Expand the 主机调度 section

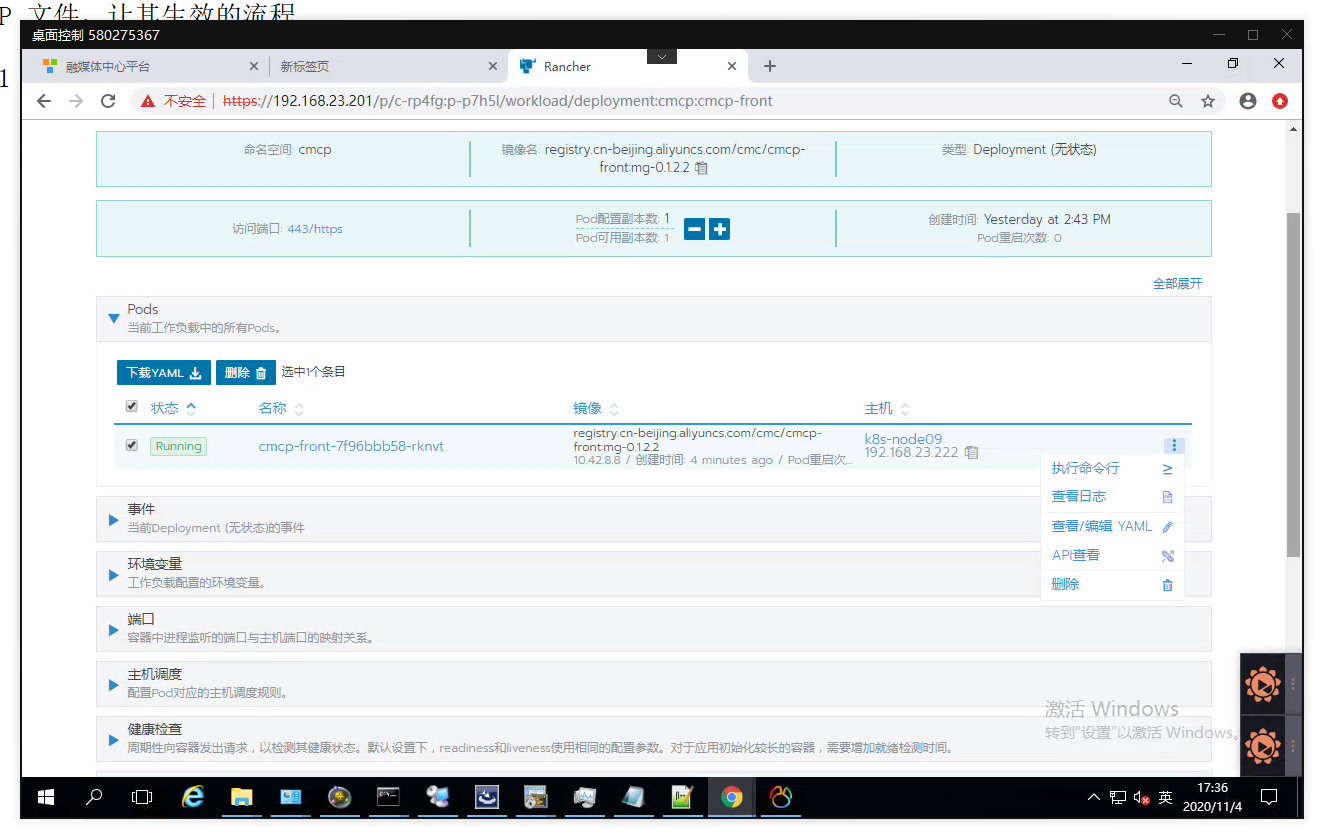point(113,684)
